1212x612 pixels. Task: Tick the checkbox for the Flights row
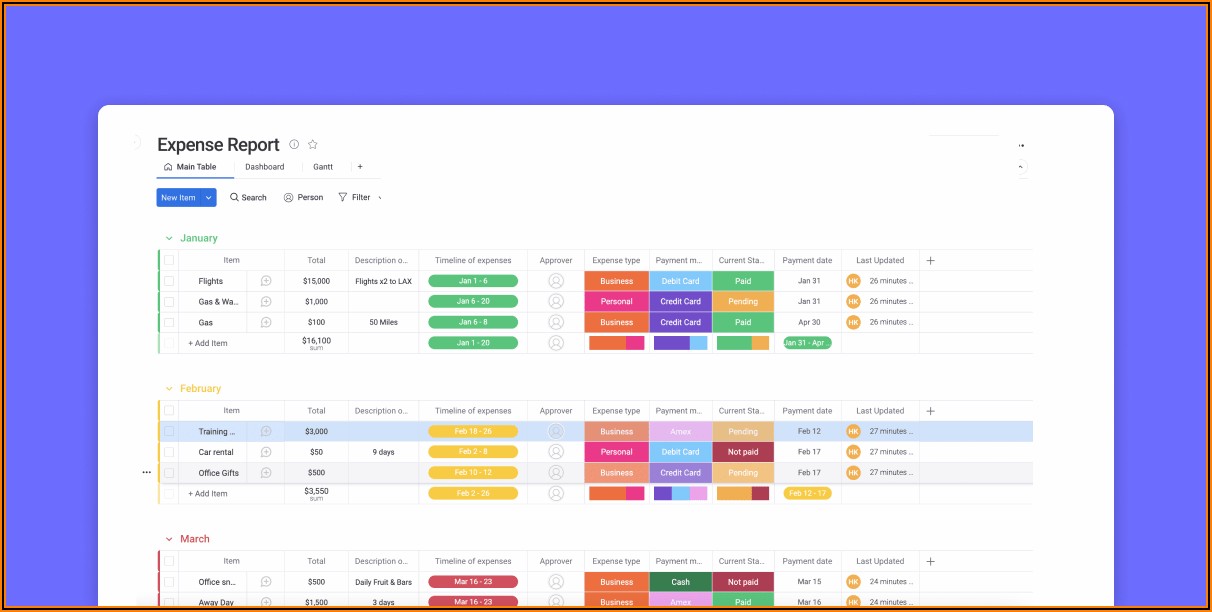point(169,282)
